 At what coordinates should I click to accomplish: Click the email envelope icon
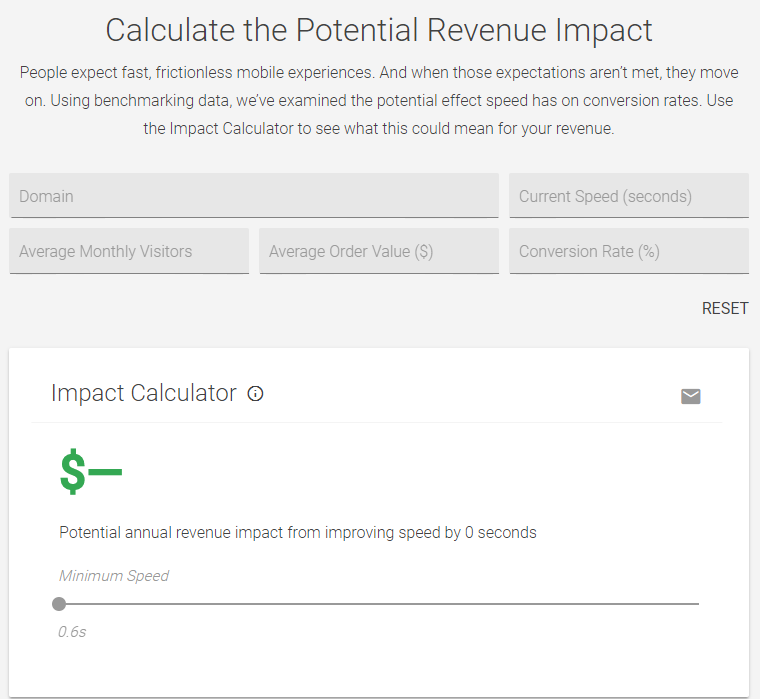point(690,396)
